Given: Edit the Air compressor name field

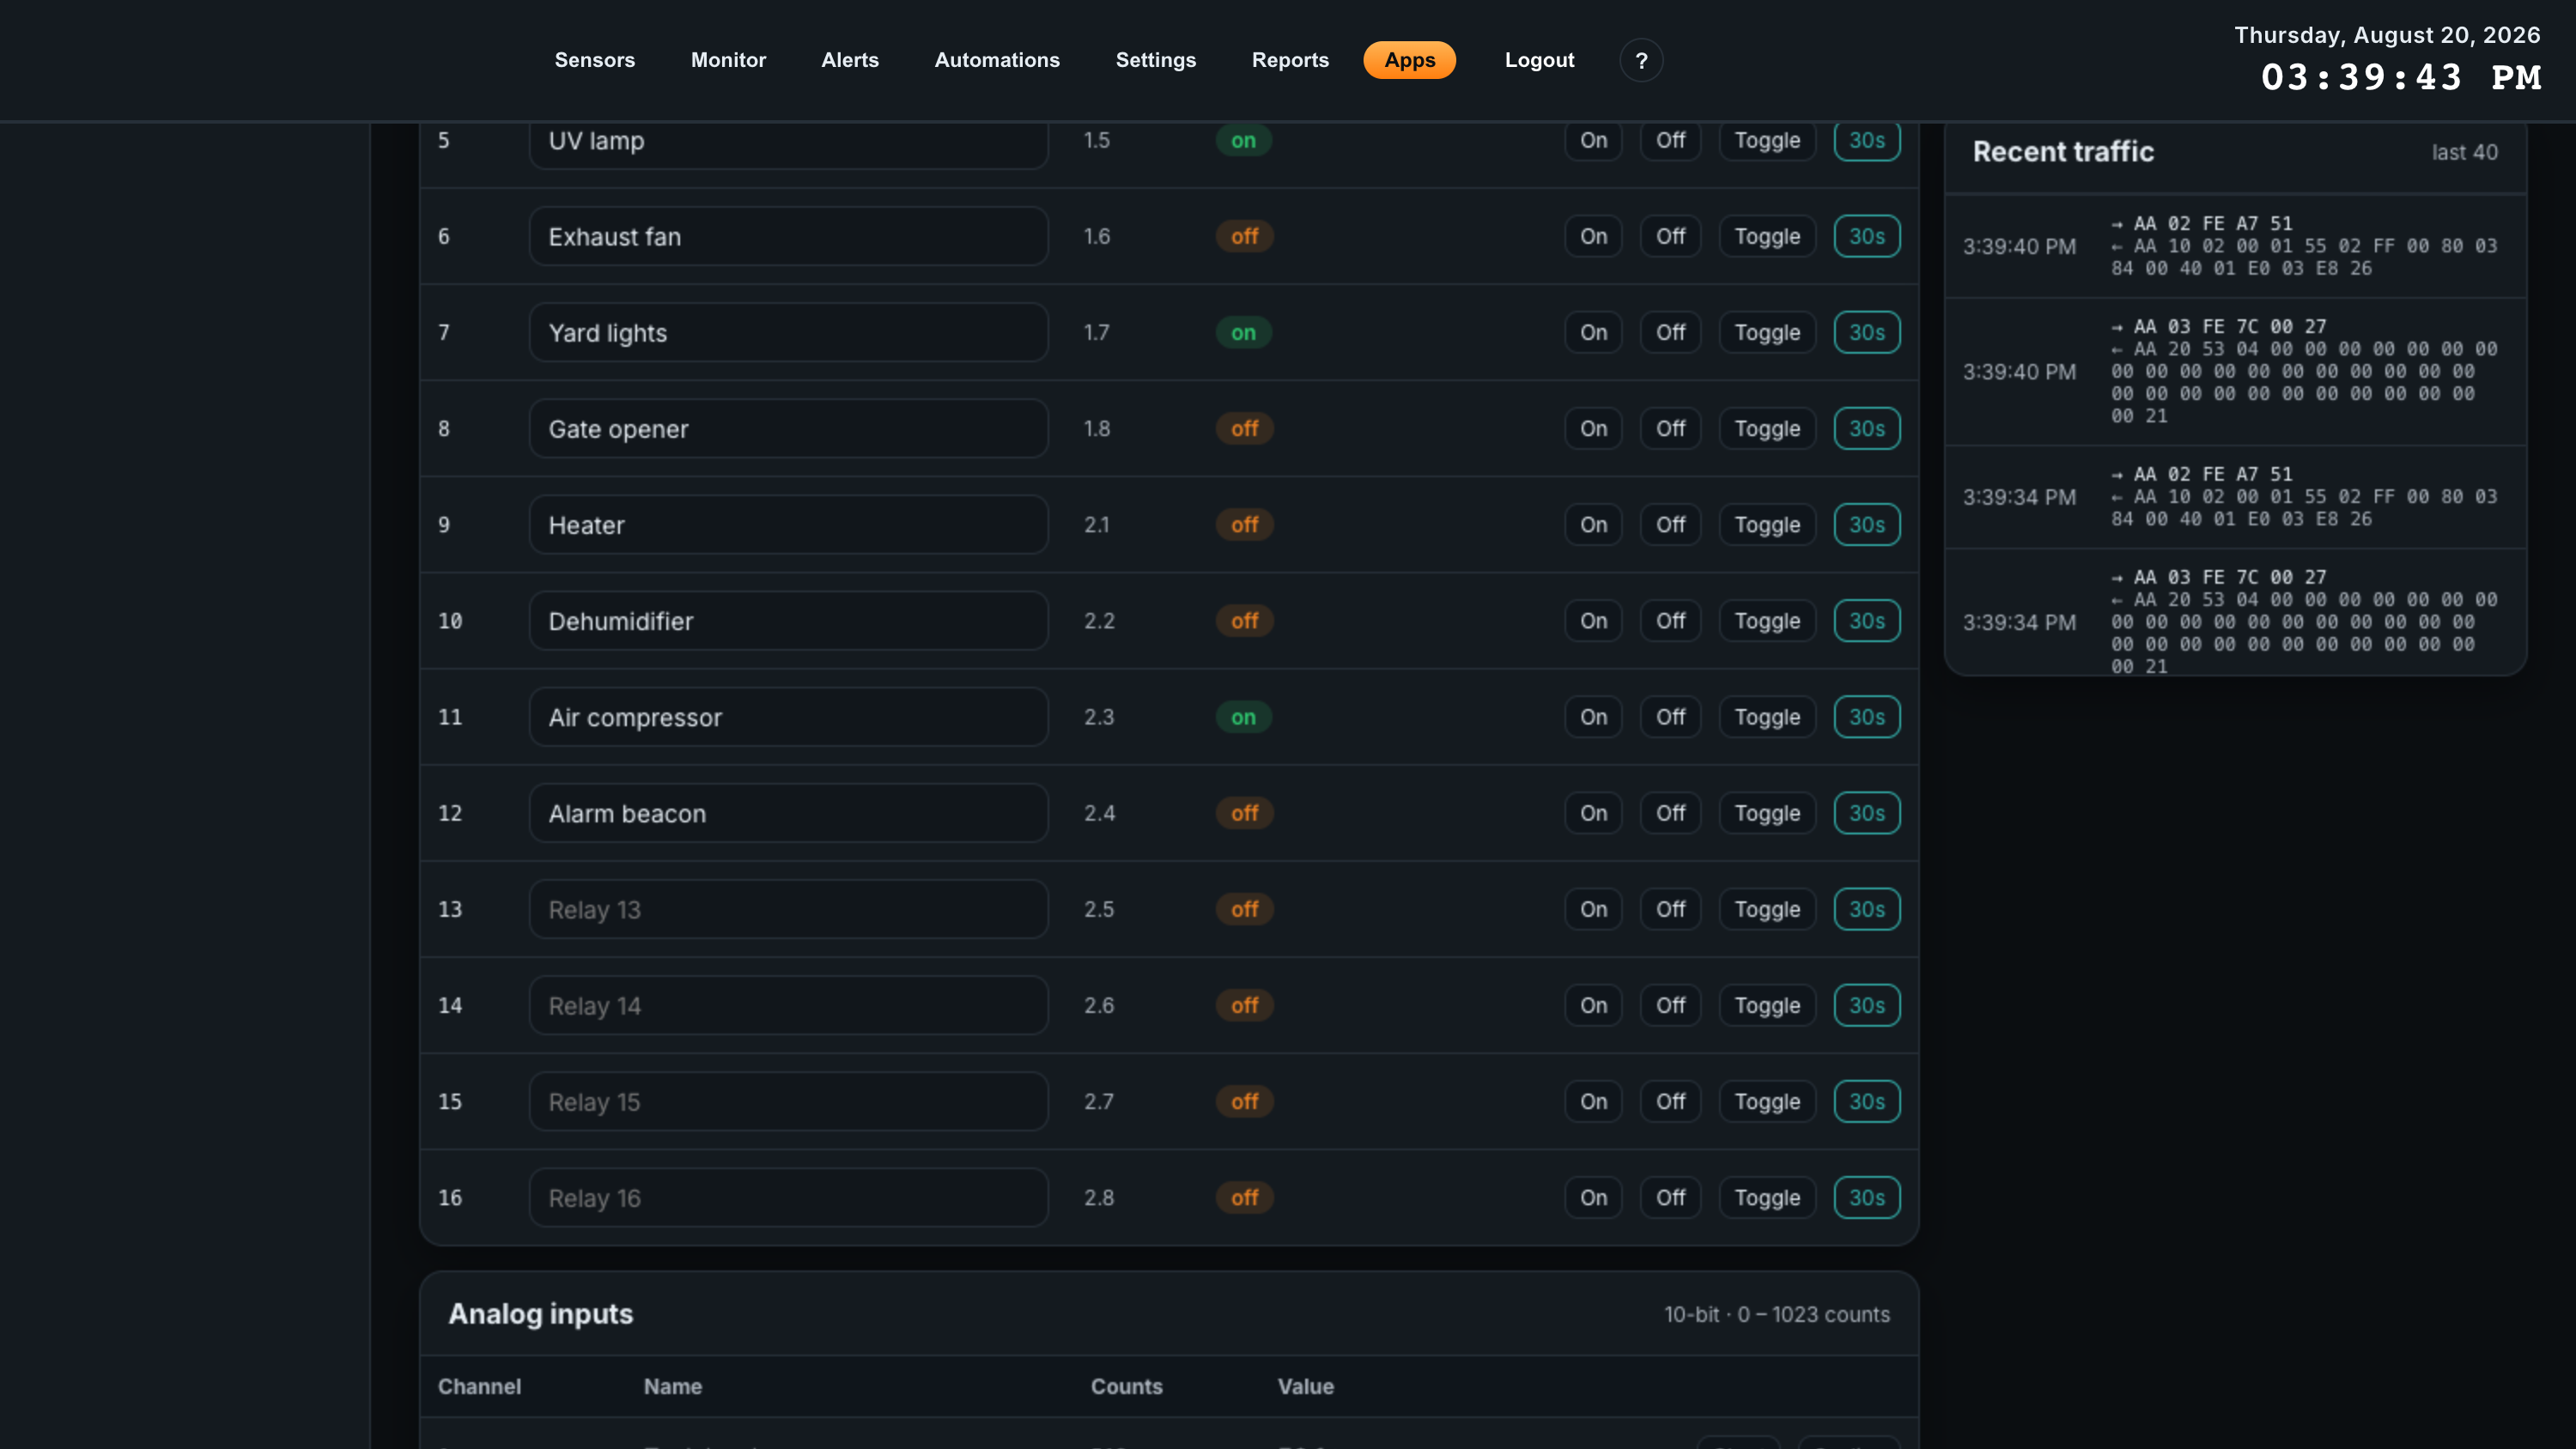Looking at the screenshot, I should coord(788,716).
